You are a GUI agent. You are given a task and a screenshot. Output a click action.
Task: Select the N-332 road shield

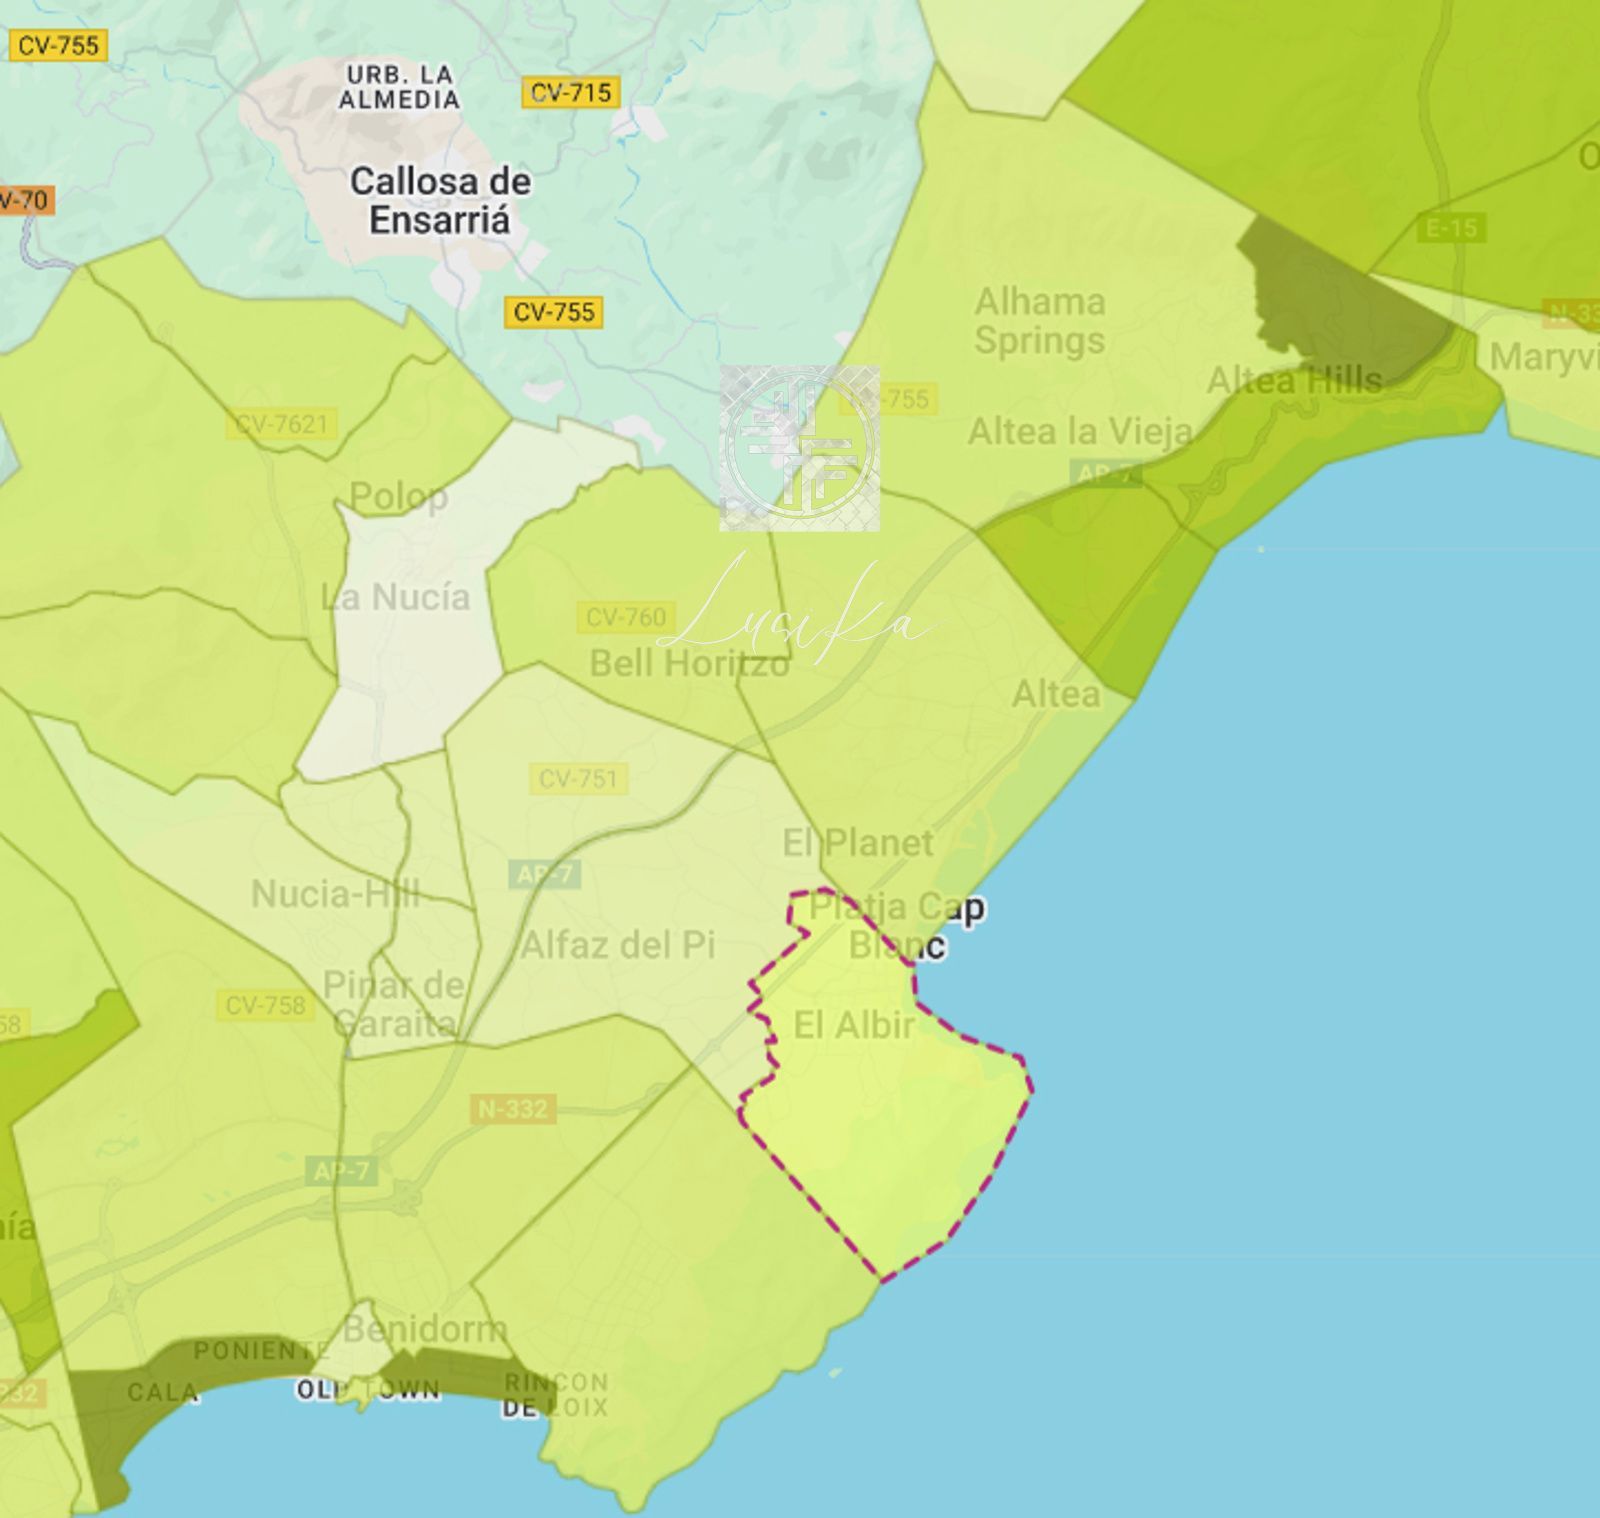(512, 1108)
